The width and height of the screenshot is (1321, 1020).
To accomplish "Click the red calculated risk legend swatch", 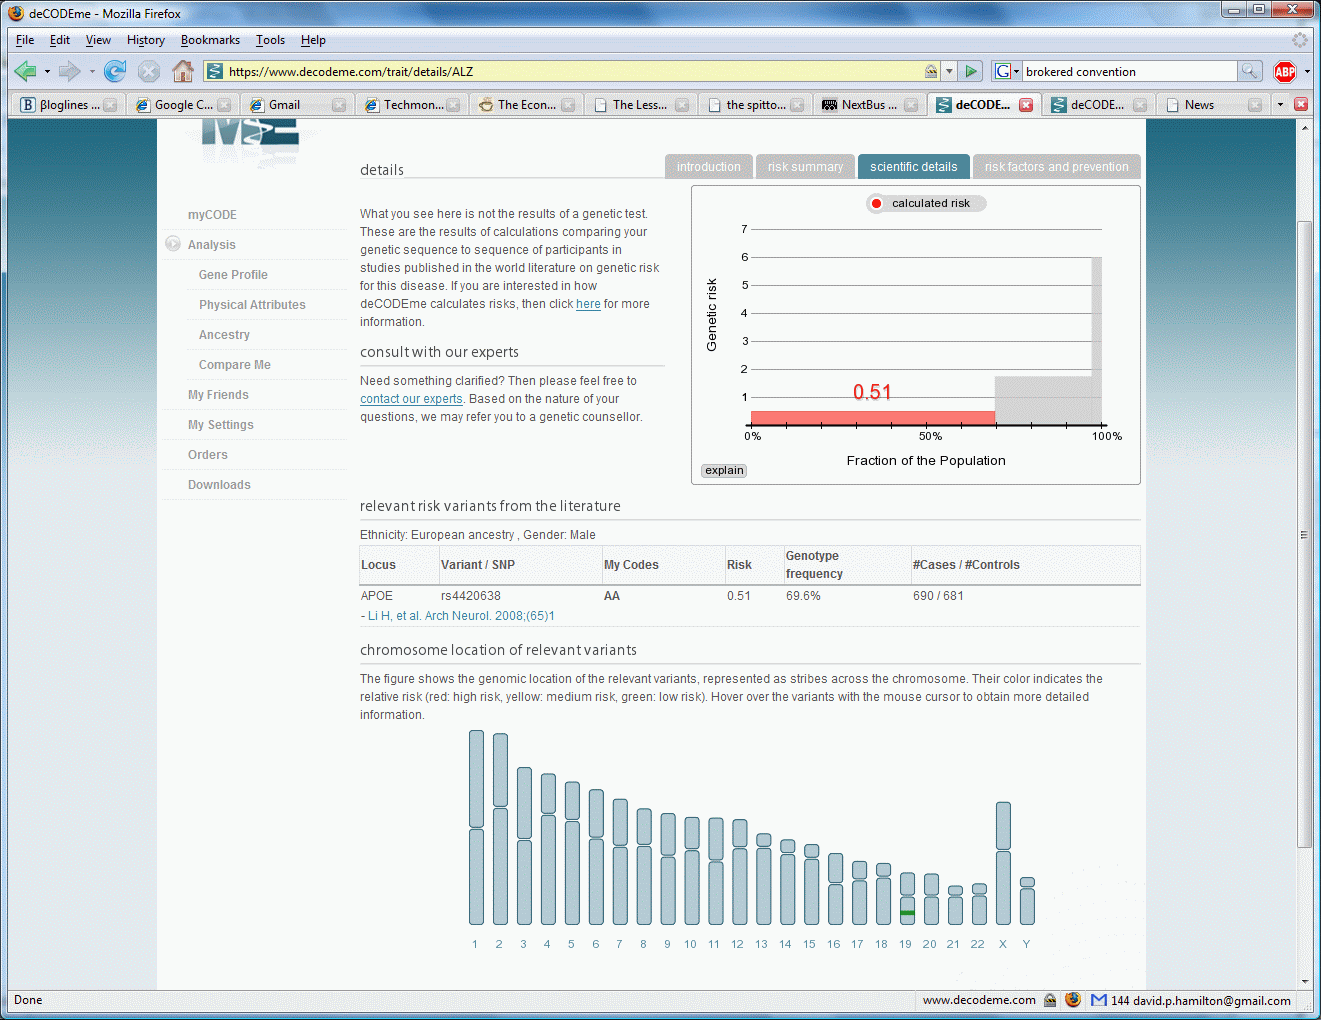I will pos(876,203).
